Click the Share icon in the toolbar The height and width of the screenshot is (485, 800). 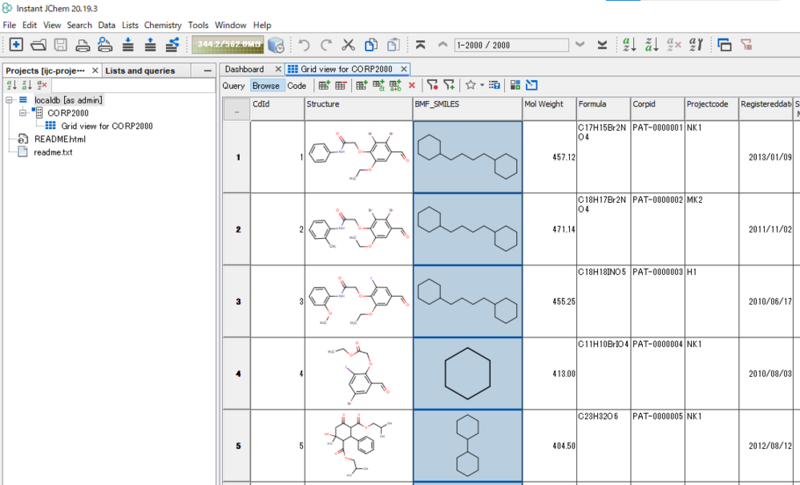(173, 45)
